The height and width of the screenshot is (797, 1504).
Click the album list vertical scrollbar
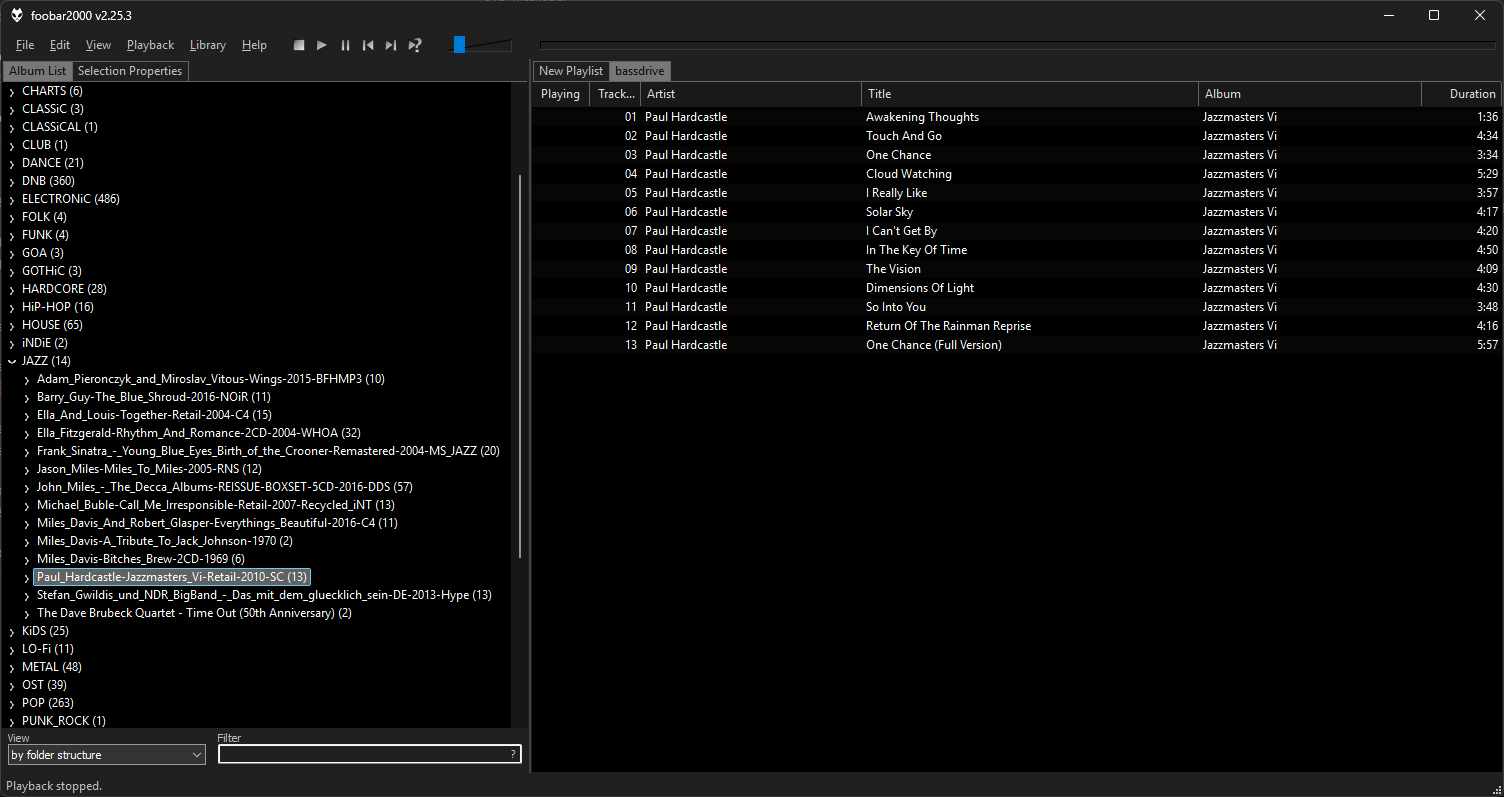coord(519,365)
